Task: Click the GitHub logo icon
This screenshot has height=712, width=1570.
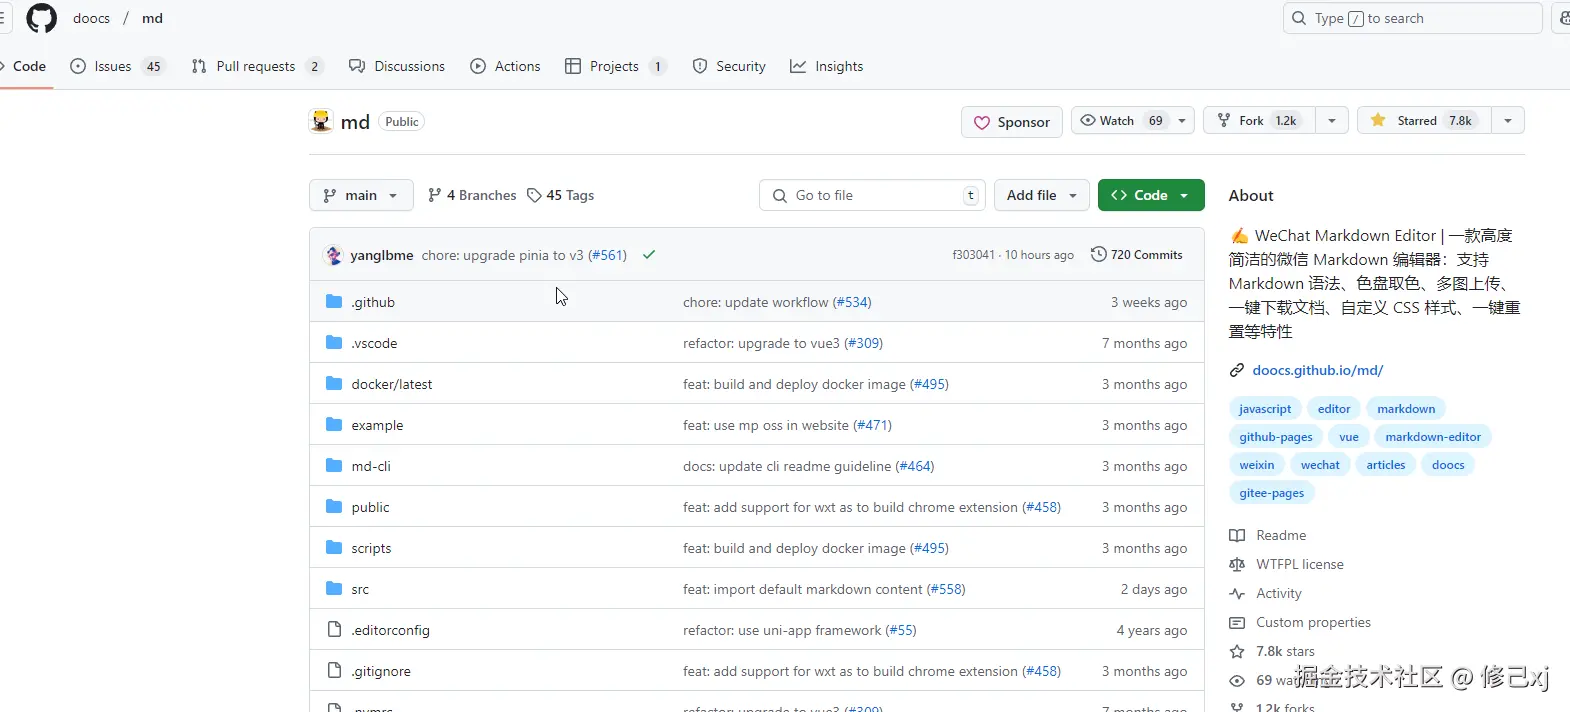Action: [x=41, y=18]
